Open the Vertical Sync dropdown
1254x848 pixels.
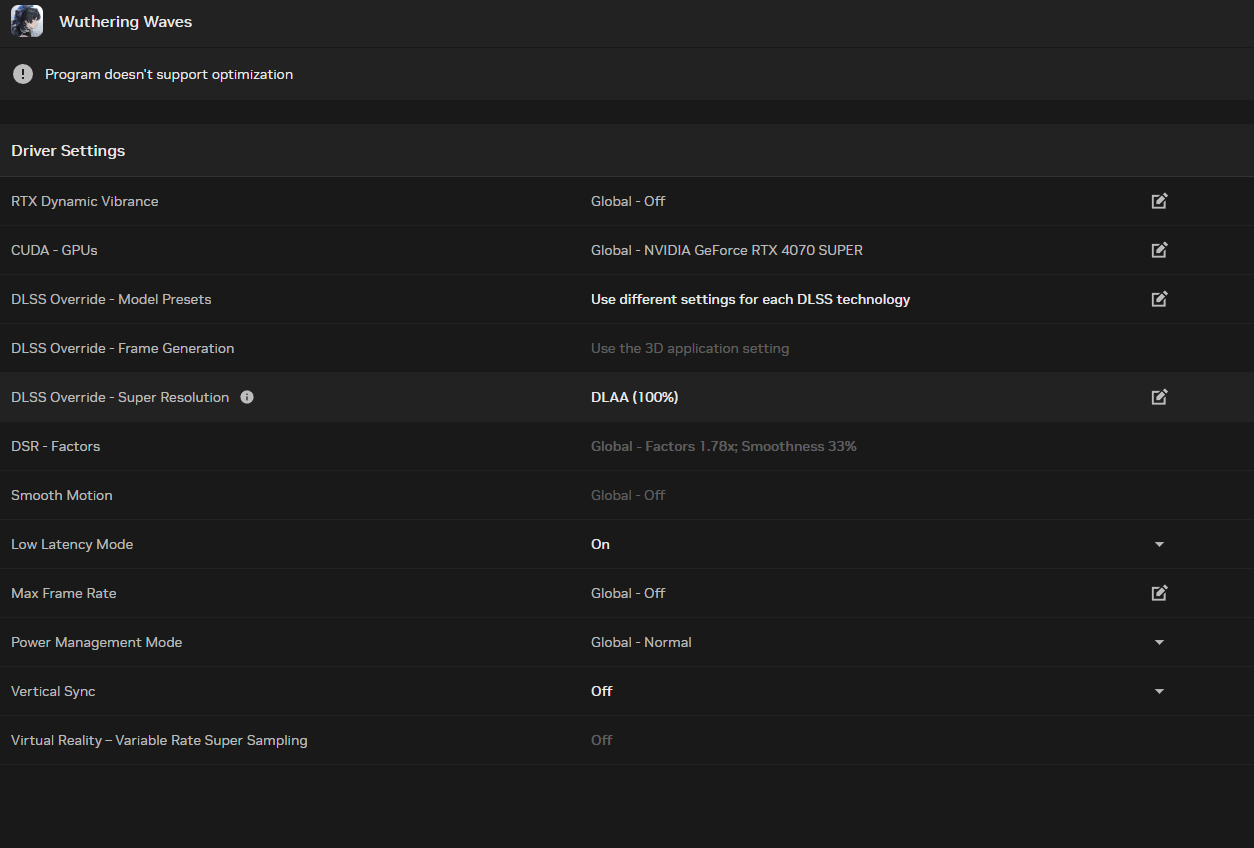pos(1159,691)
